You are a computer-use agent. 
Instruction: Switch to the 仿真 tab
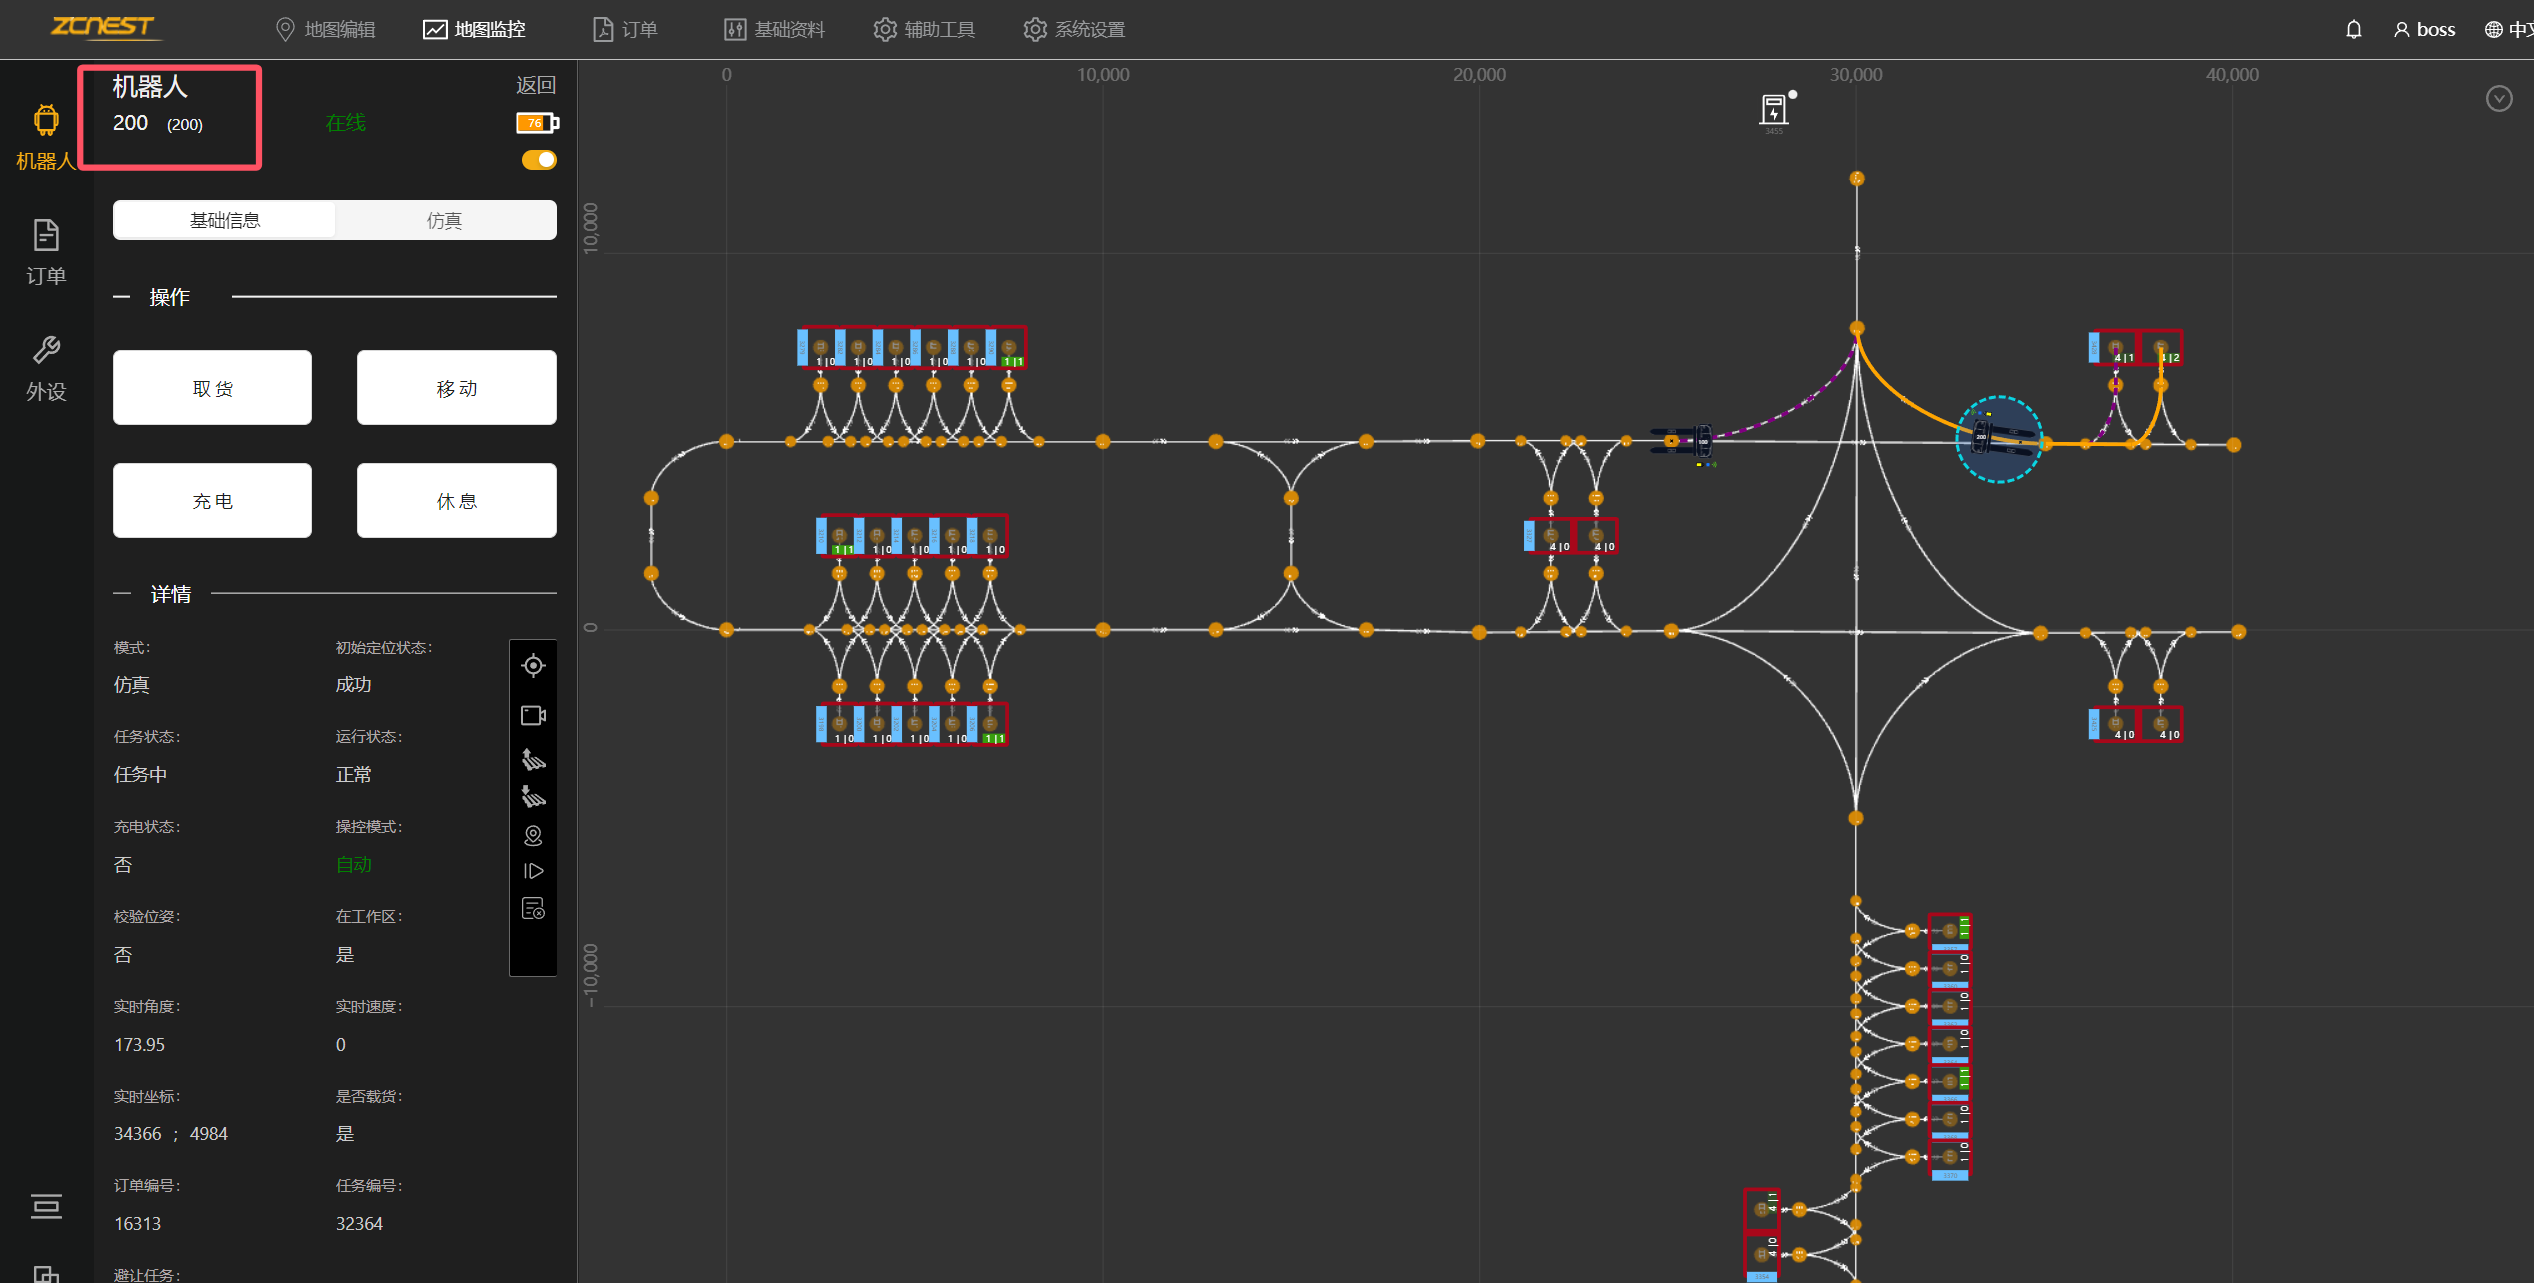tap(445, 220)
